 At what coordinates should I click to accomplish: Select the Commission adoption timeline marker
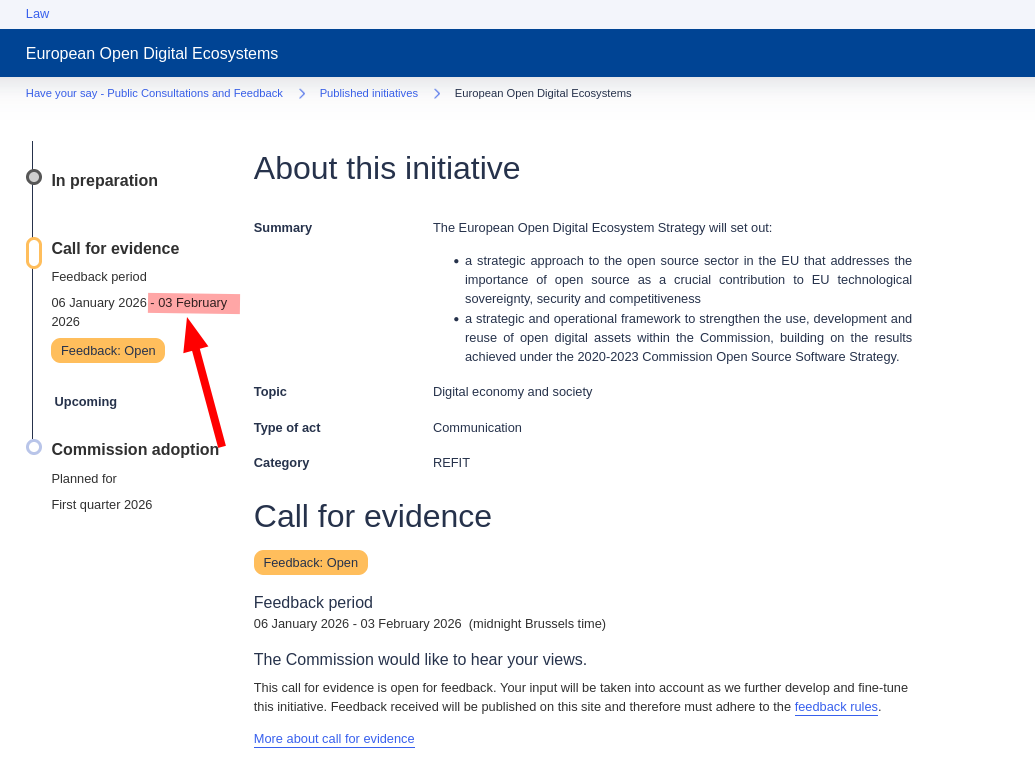pyautogui.click(x=34, y=447)
